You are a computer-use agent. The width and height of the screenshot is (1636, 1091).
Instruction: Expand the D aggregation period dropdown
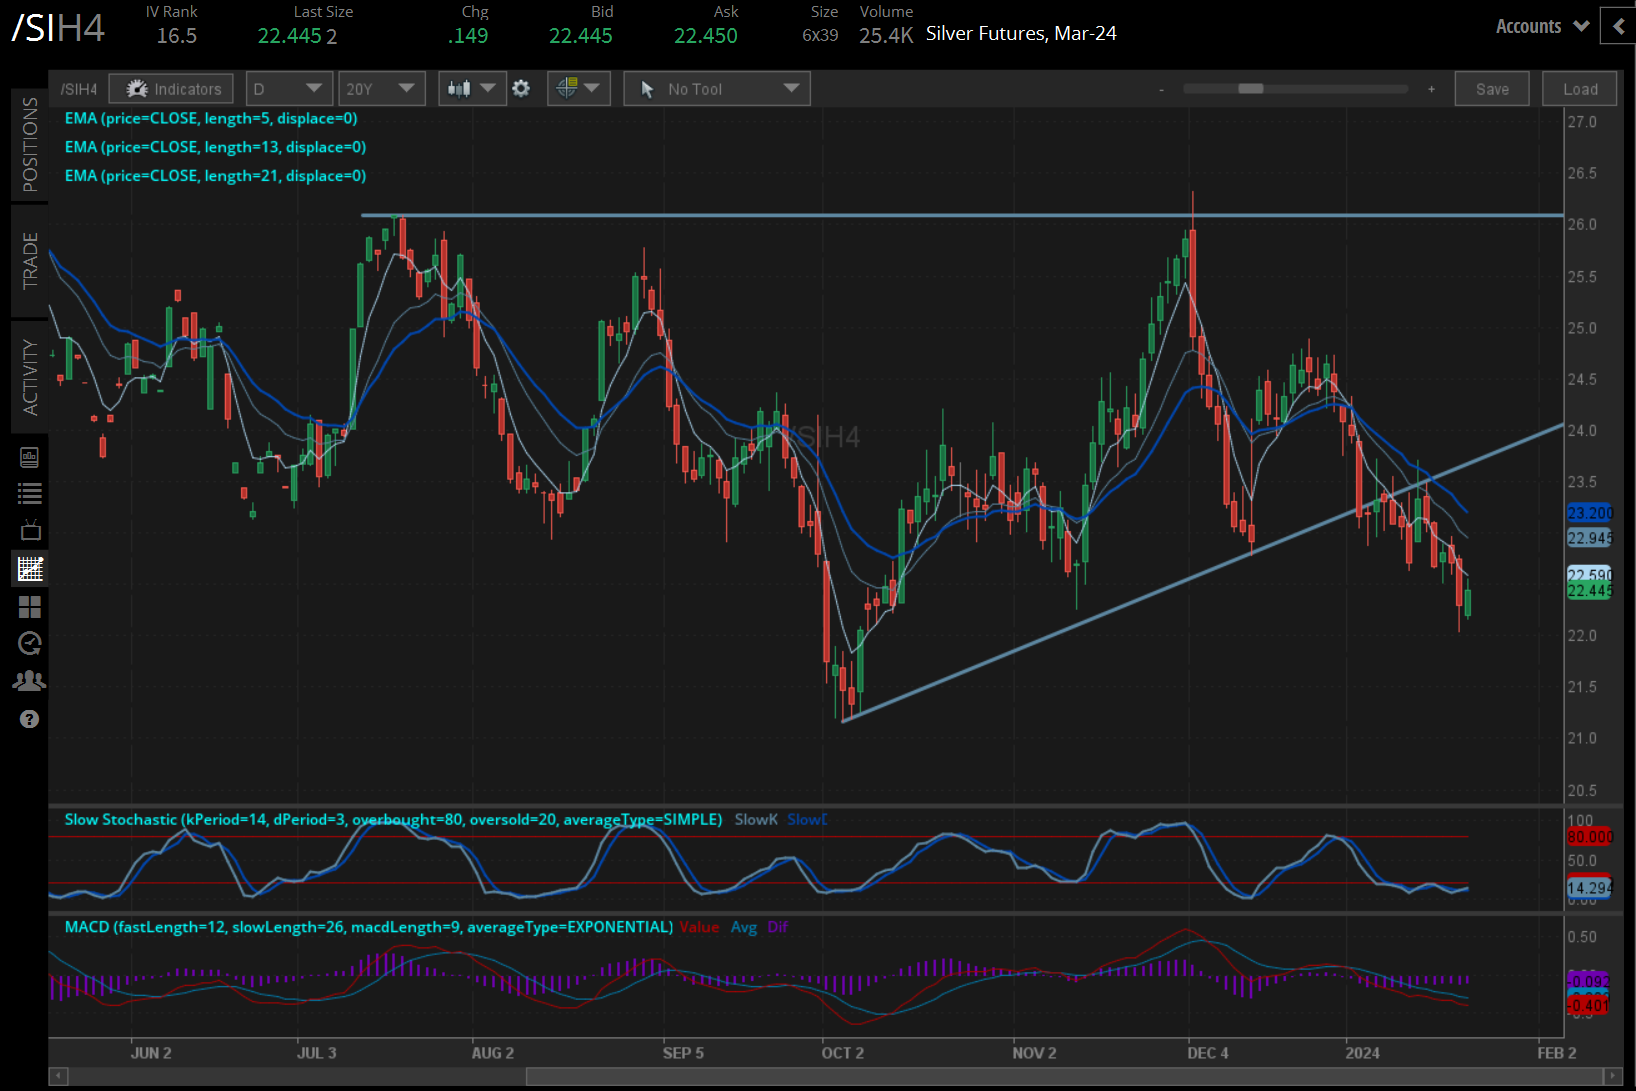tap(289, 89)
